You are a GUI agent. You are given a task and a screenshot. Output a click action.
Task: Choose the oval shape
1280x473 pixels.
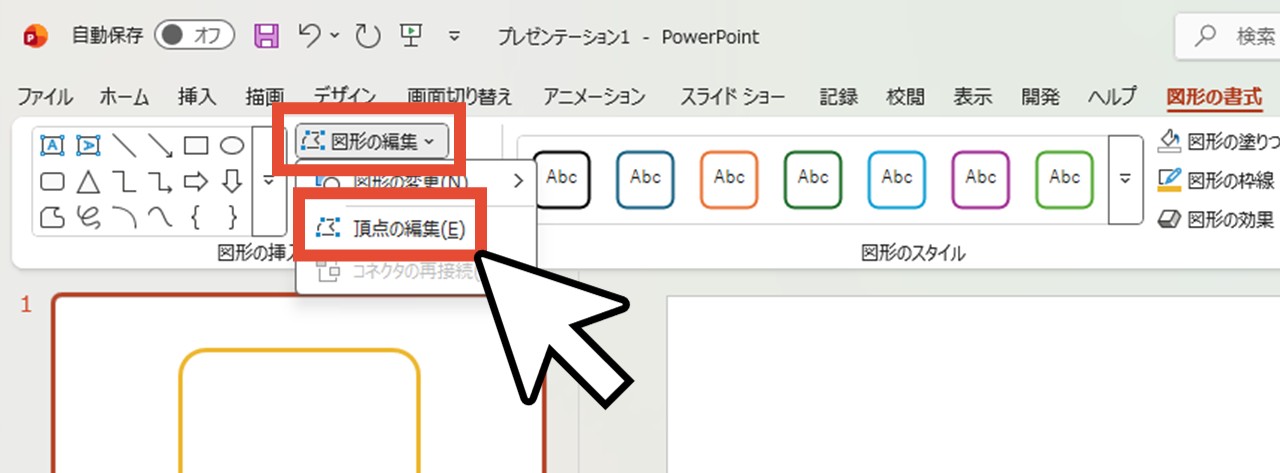click(x=232, y=146)
